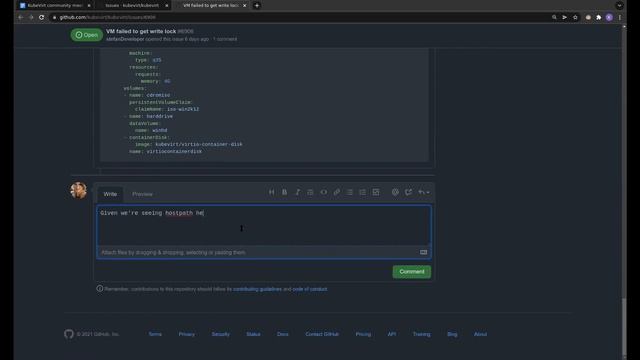Open the issue author's profile link

pos(125,39)
